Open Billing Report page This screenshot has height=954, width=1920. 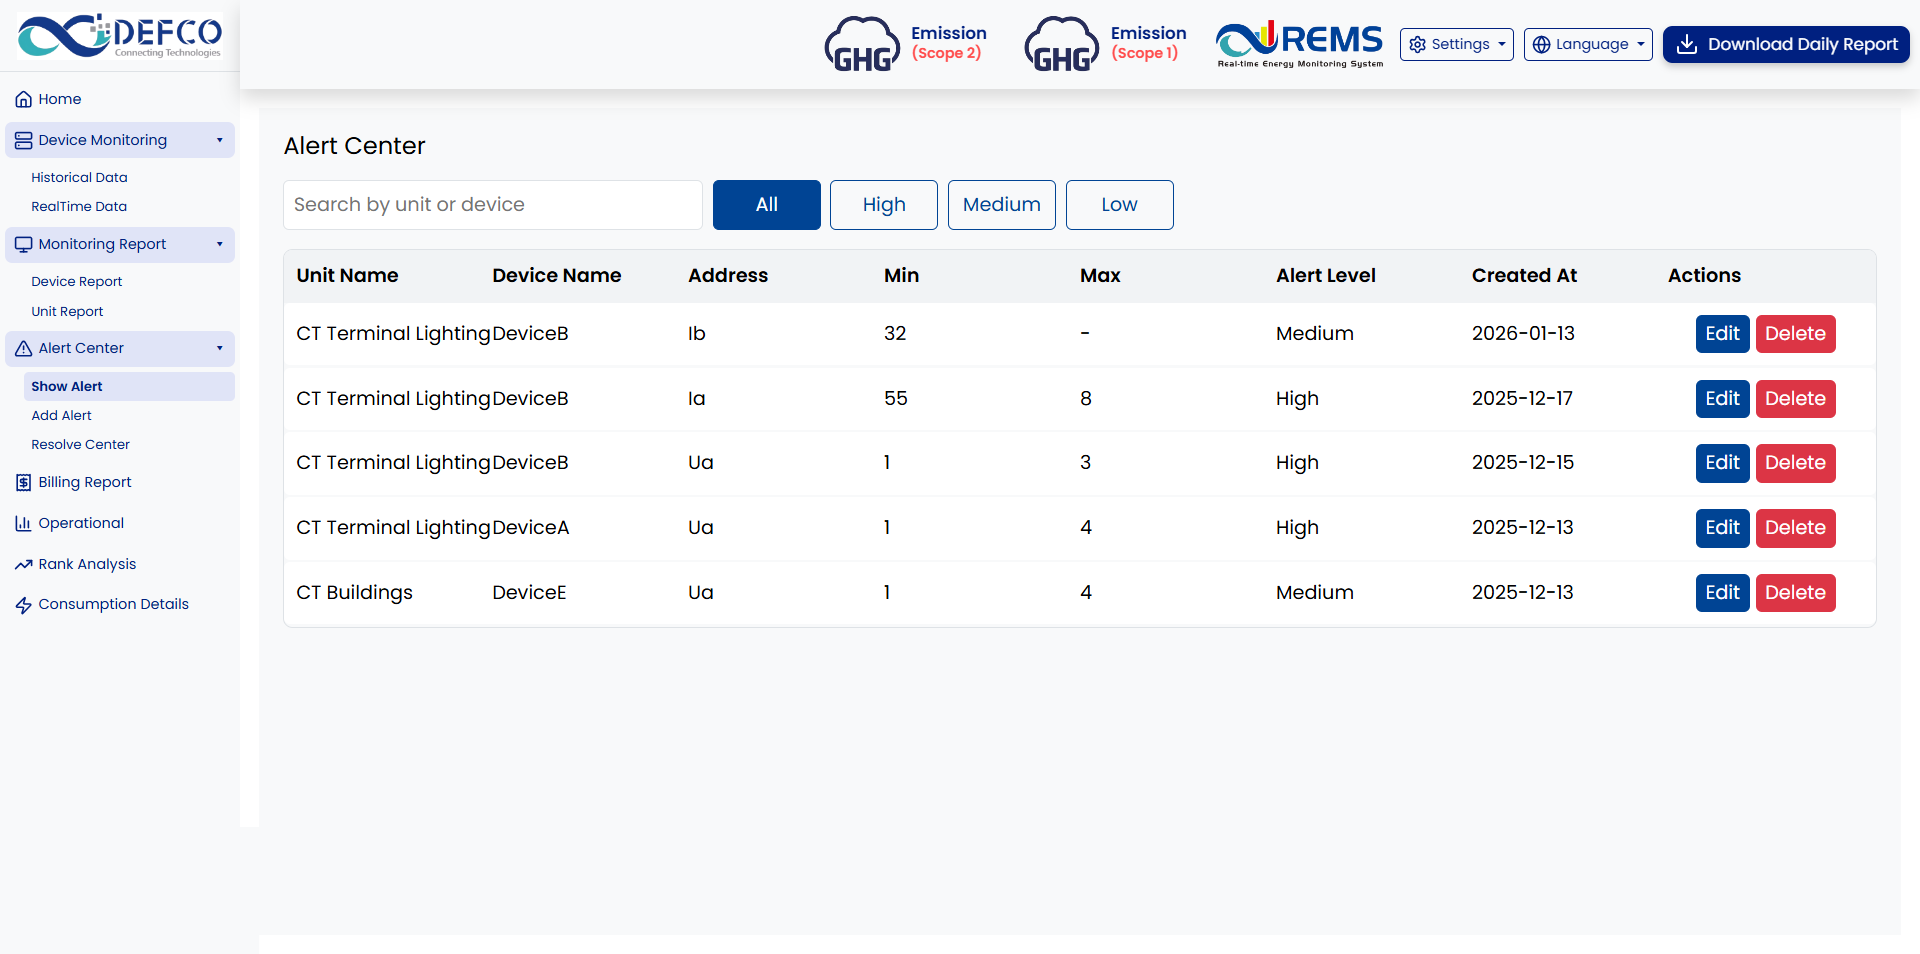pos(85,482)
